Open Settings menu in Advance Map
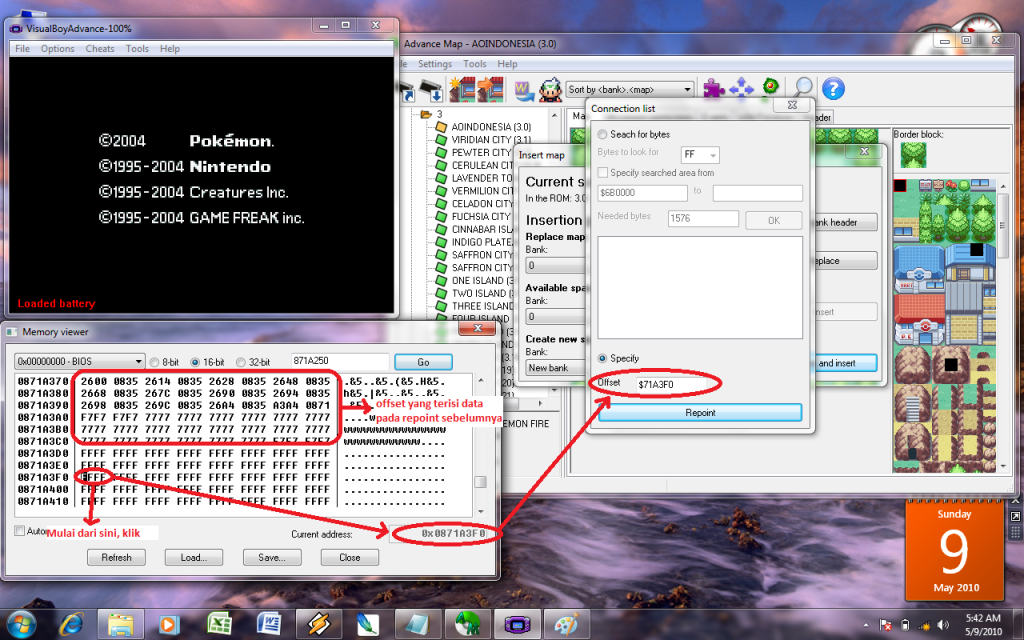Viewport: 1024px width, 640px height. pos(435,64)
